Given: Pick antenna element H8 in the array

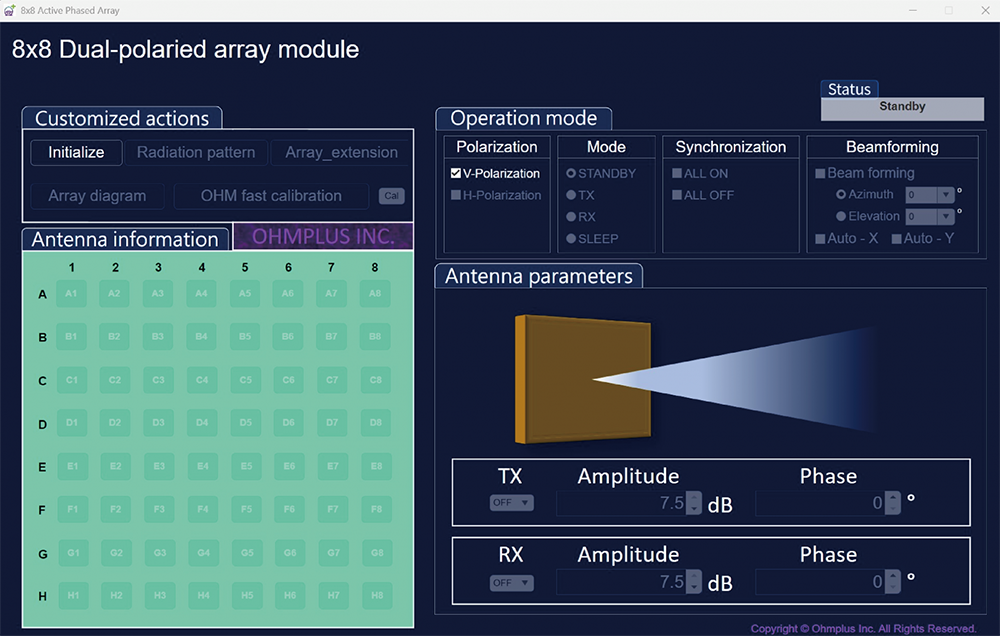Looking at the screenshot, I should (375, 597).
